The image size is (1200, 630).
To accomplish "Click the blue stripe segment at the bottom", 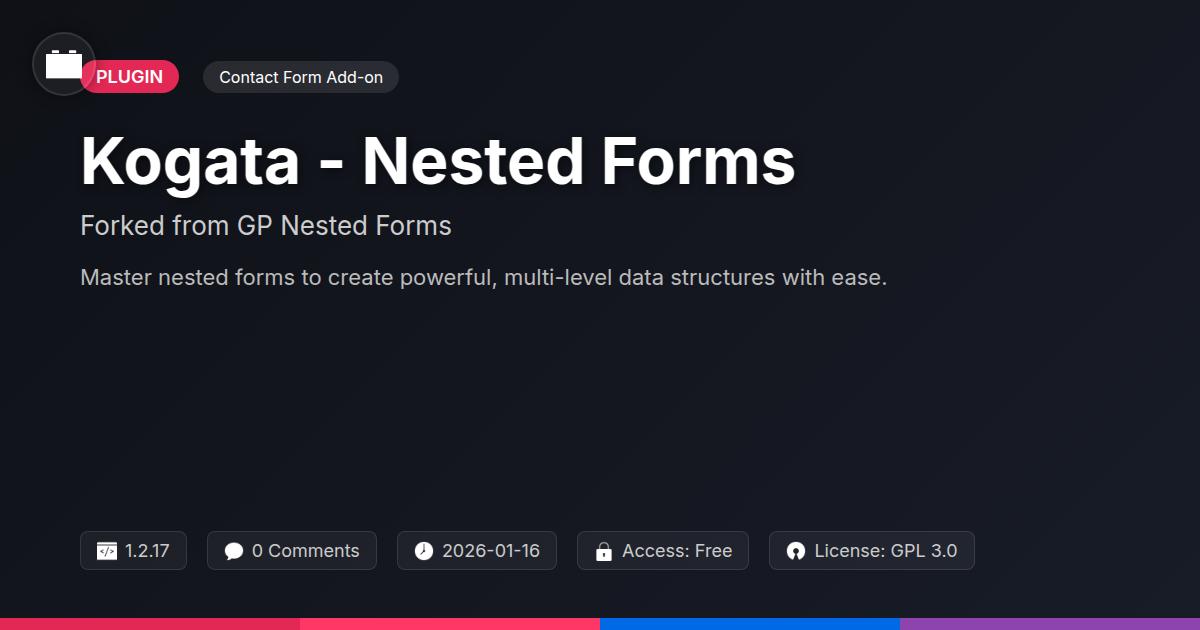I will coord(750,623).
